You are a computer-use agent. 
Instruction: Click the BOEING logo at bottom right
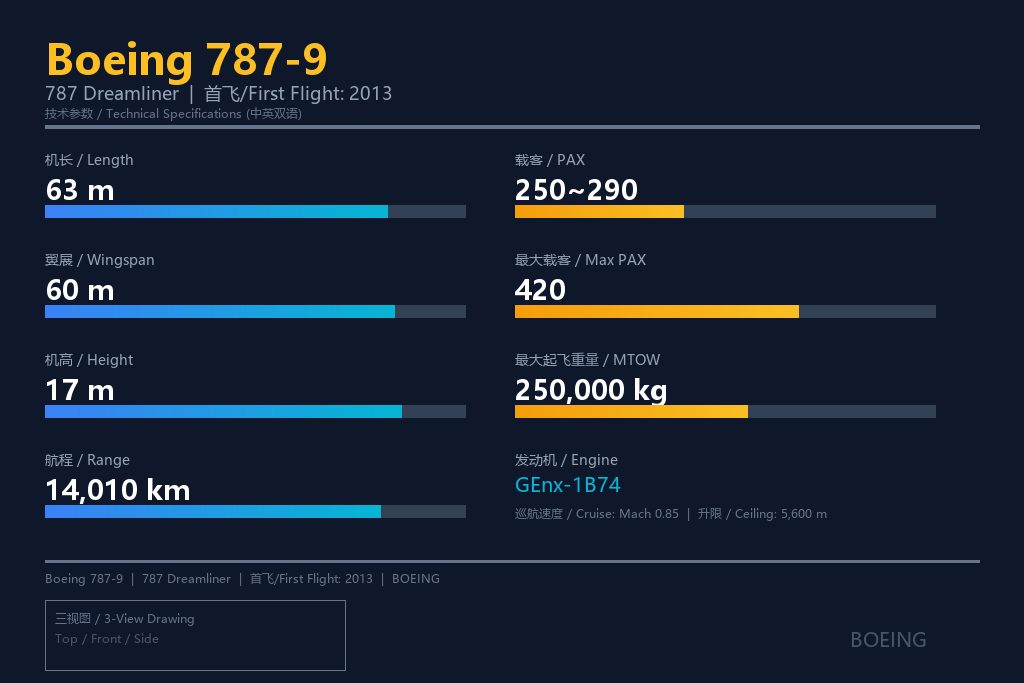click(888, 640)
